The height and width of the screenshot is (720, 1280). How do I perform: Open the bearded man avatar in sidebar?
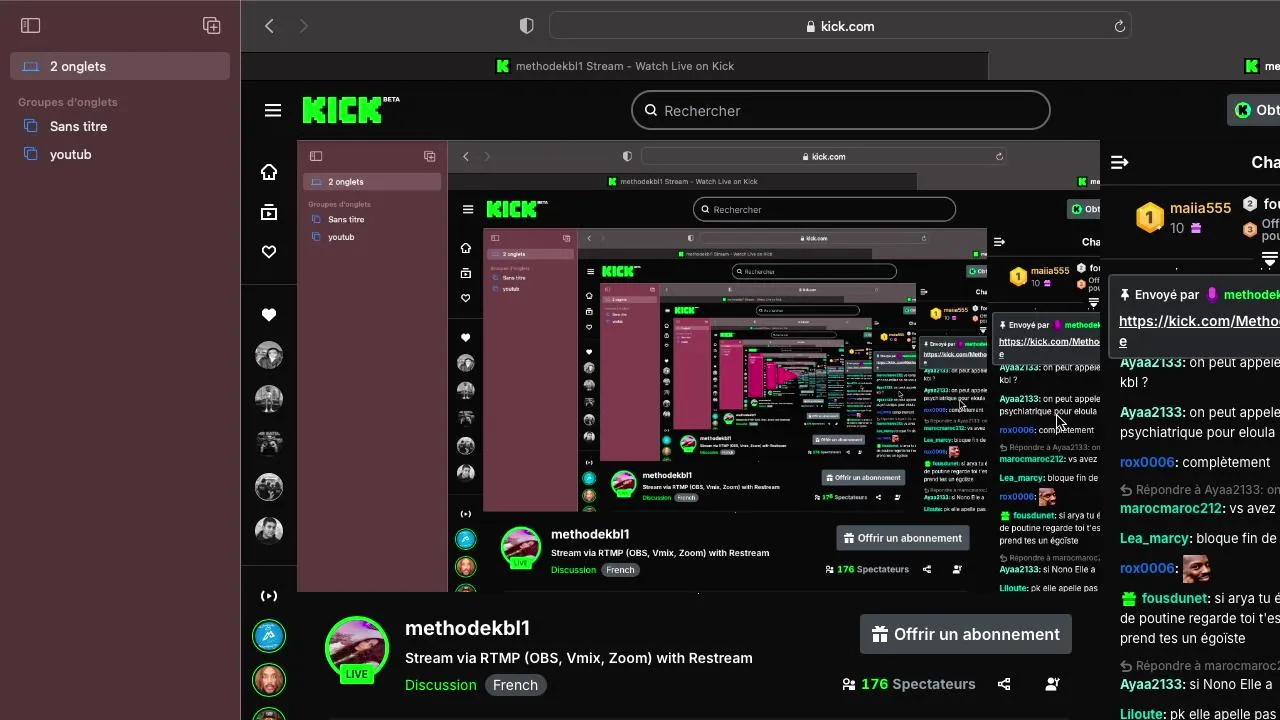pos(269,680)
